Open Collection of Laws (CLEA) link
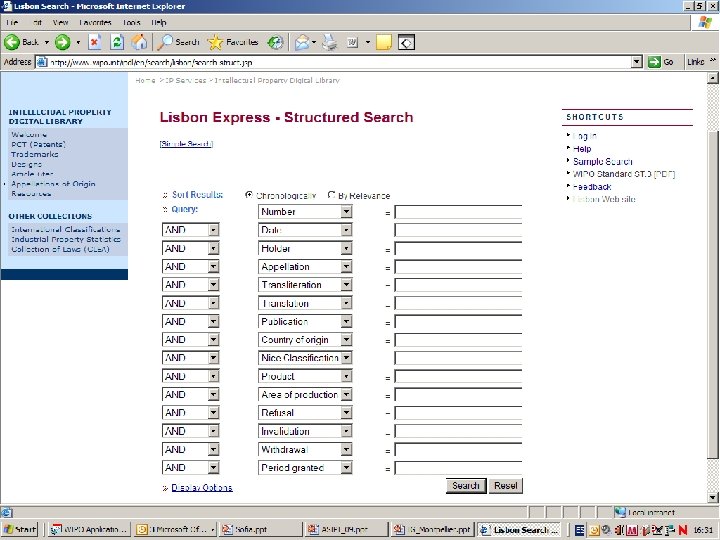This screenshot has width=720, height=540. 61,249
